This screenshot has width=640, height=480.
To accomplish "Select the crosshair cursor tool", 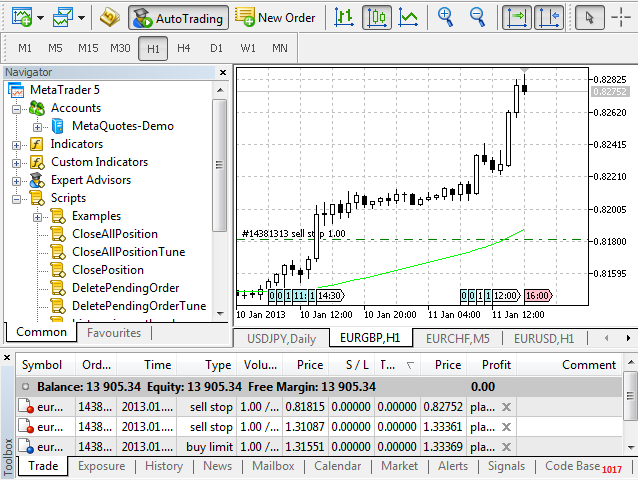I will pyautogui.click(x=623, y=17).
